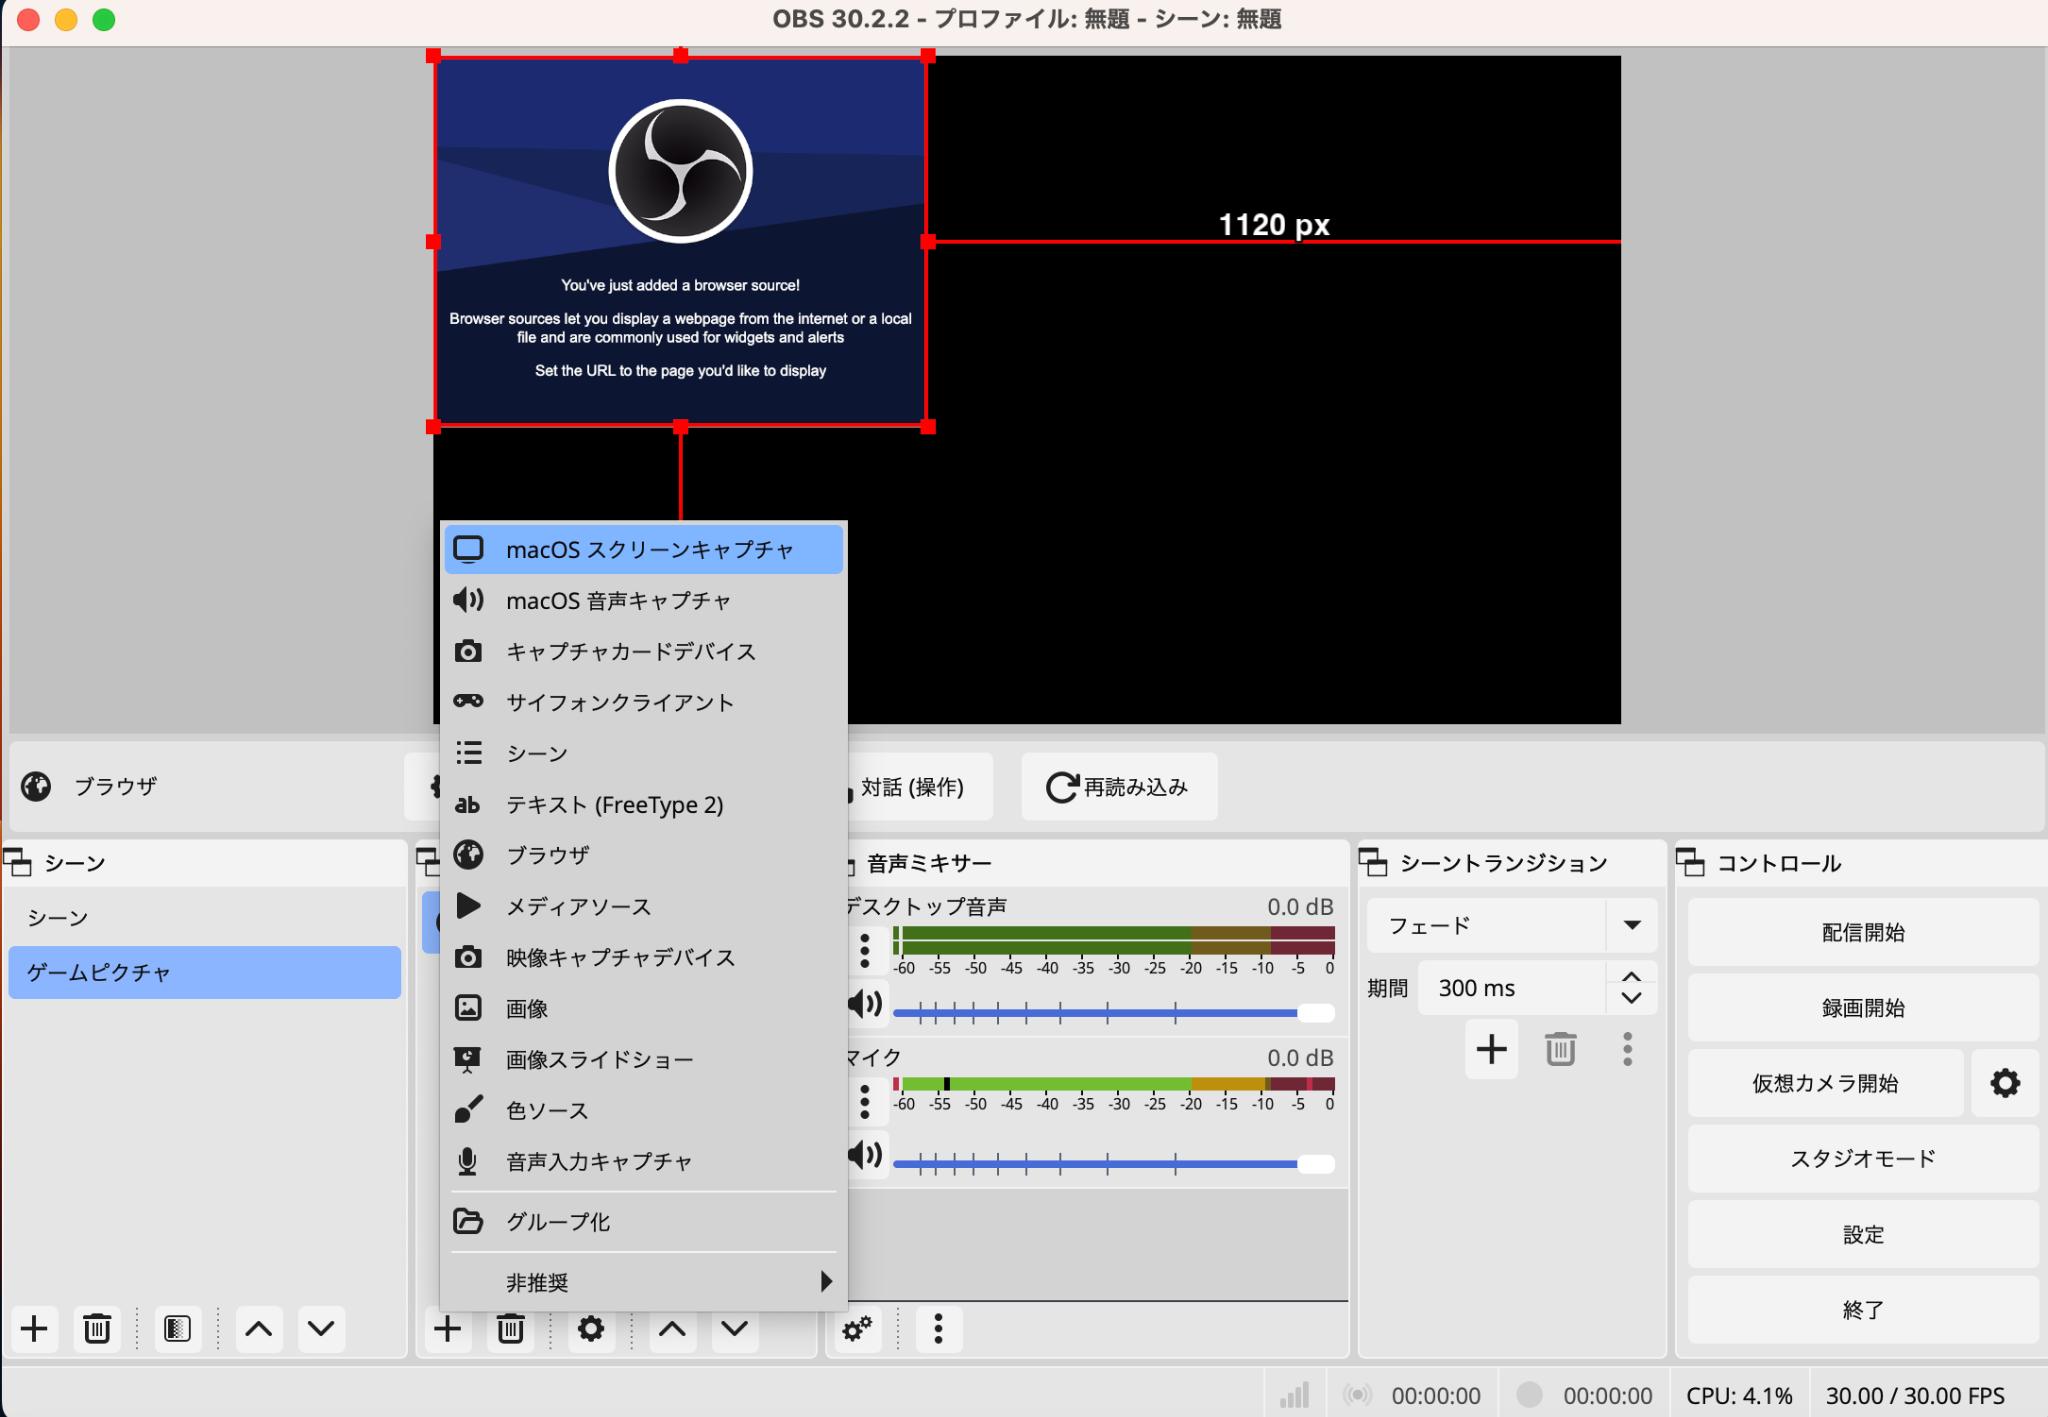The width and height of the screenshot is (2048, 1417).
Task: Click 終了 to exit OBS
Action: [x=1863, y=1310]
